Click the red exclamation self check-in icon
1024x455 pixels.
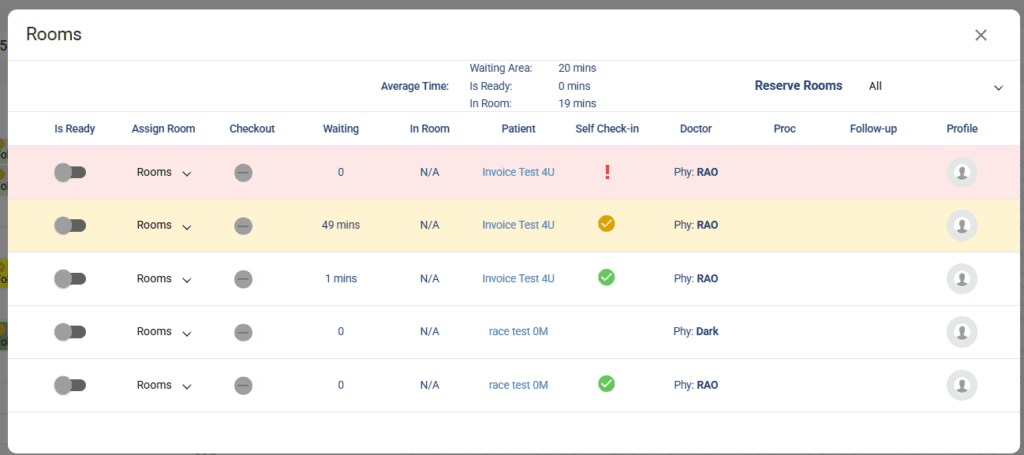click(606, 172)
